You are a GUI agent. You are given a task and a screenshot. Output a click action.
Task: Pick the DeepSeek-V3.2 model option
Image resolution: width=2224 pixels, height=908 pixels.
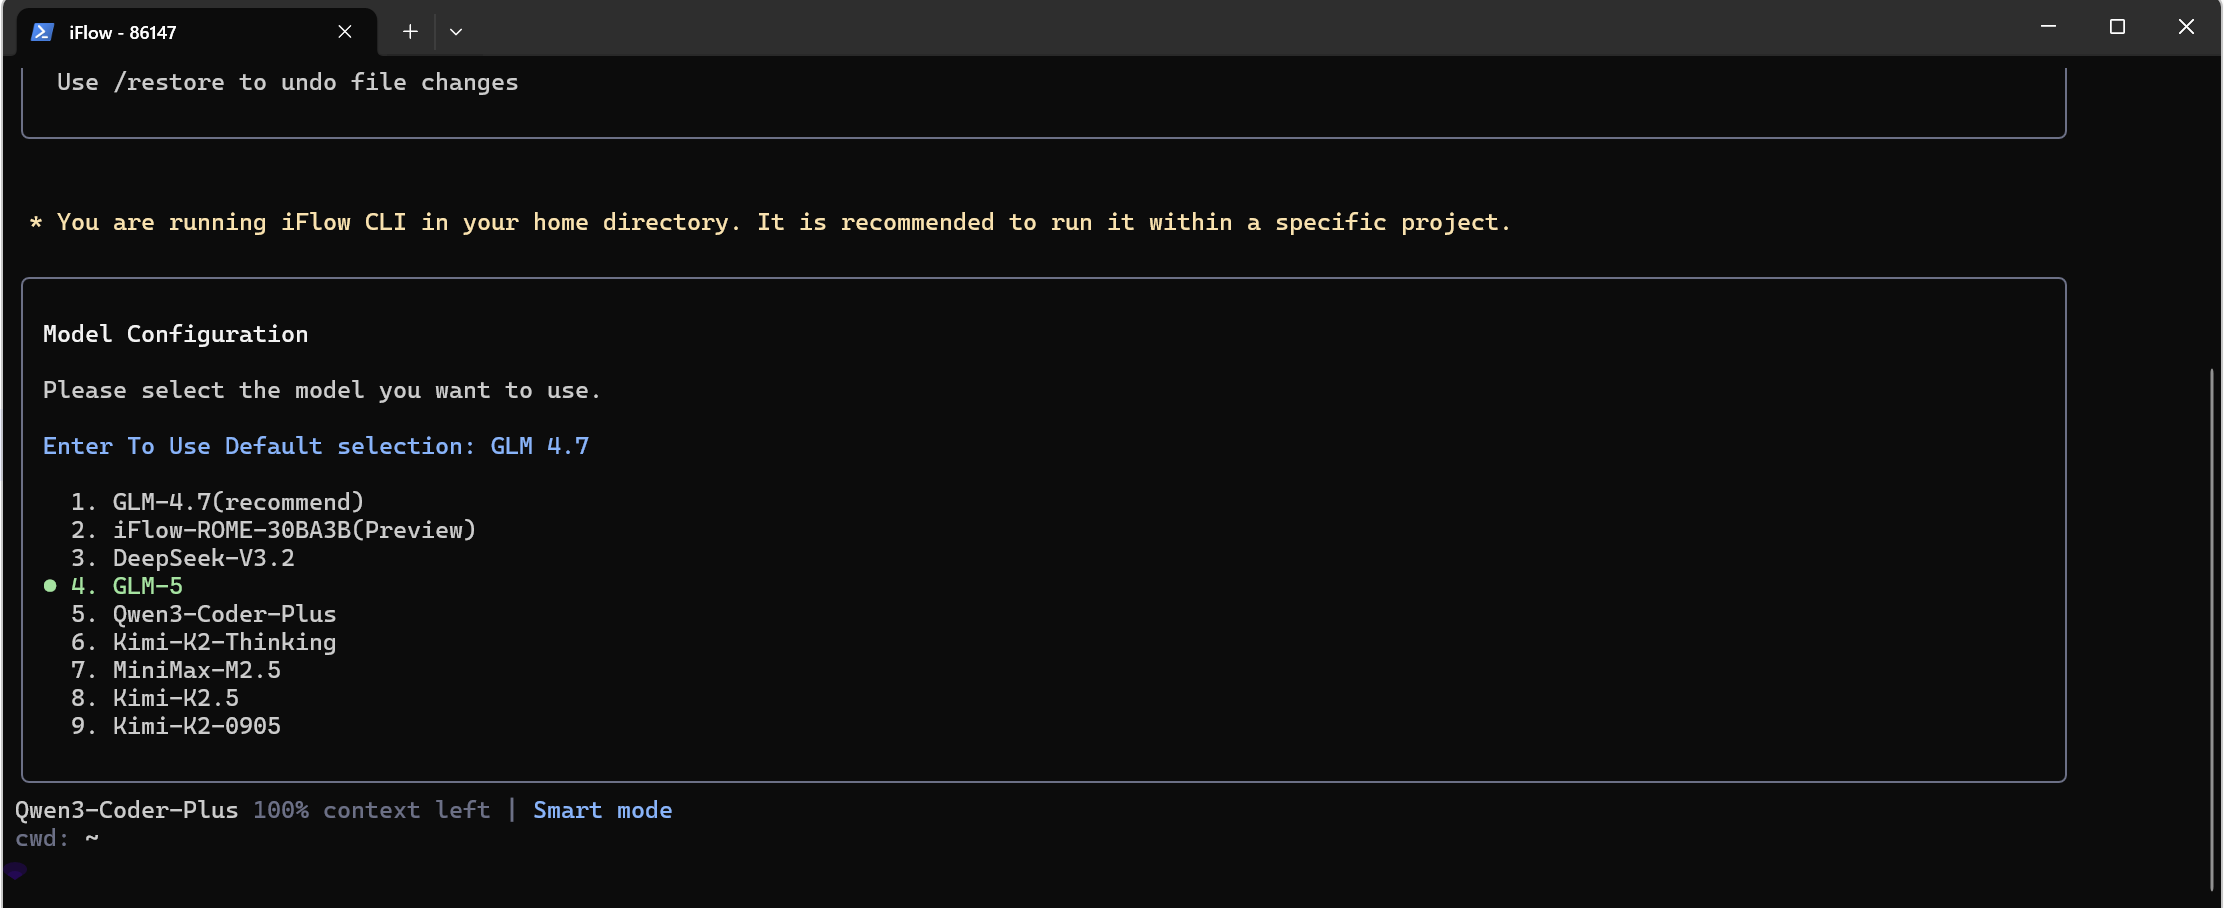pos(203,558)
